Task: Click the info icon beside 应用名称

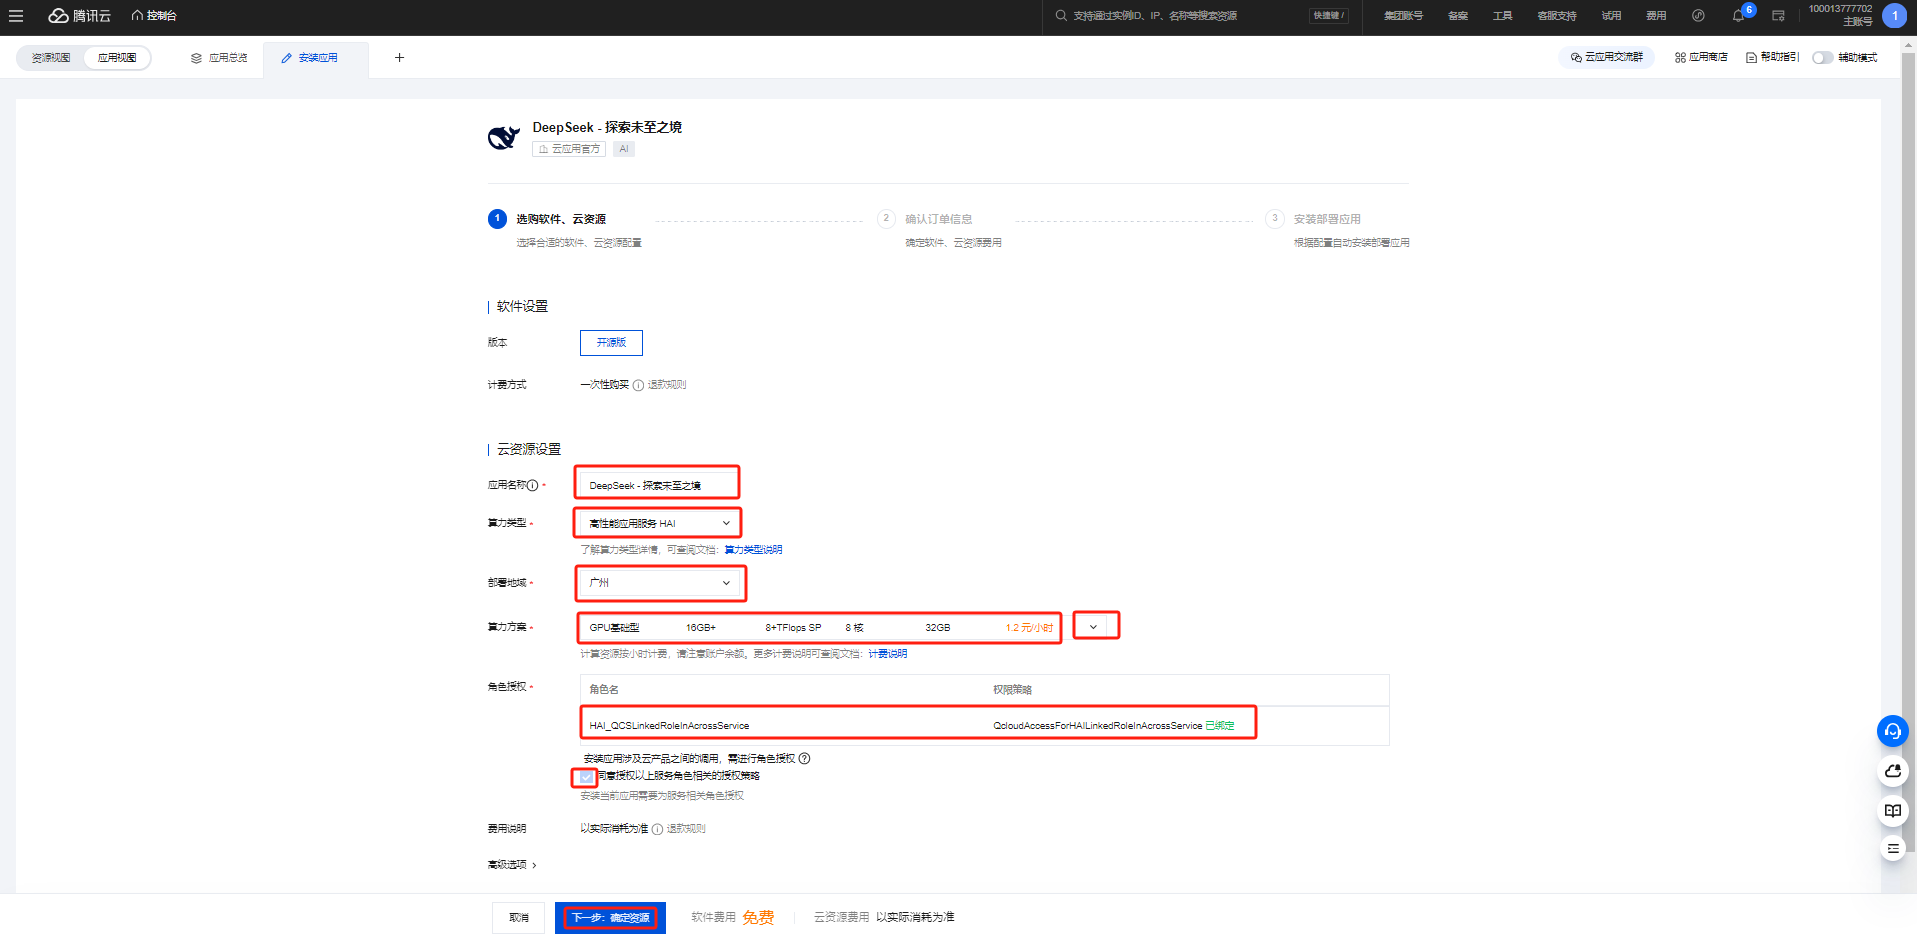Action: [533, 486]
